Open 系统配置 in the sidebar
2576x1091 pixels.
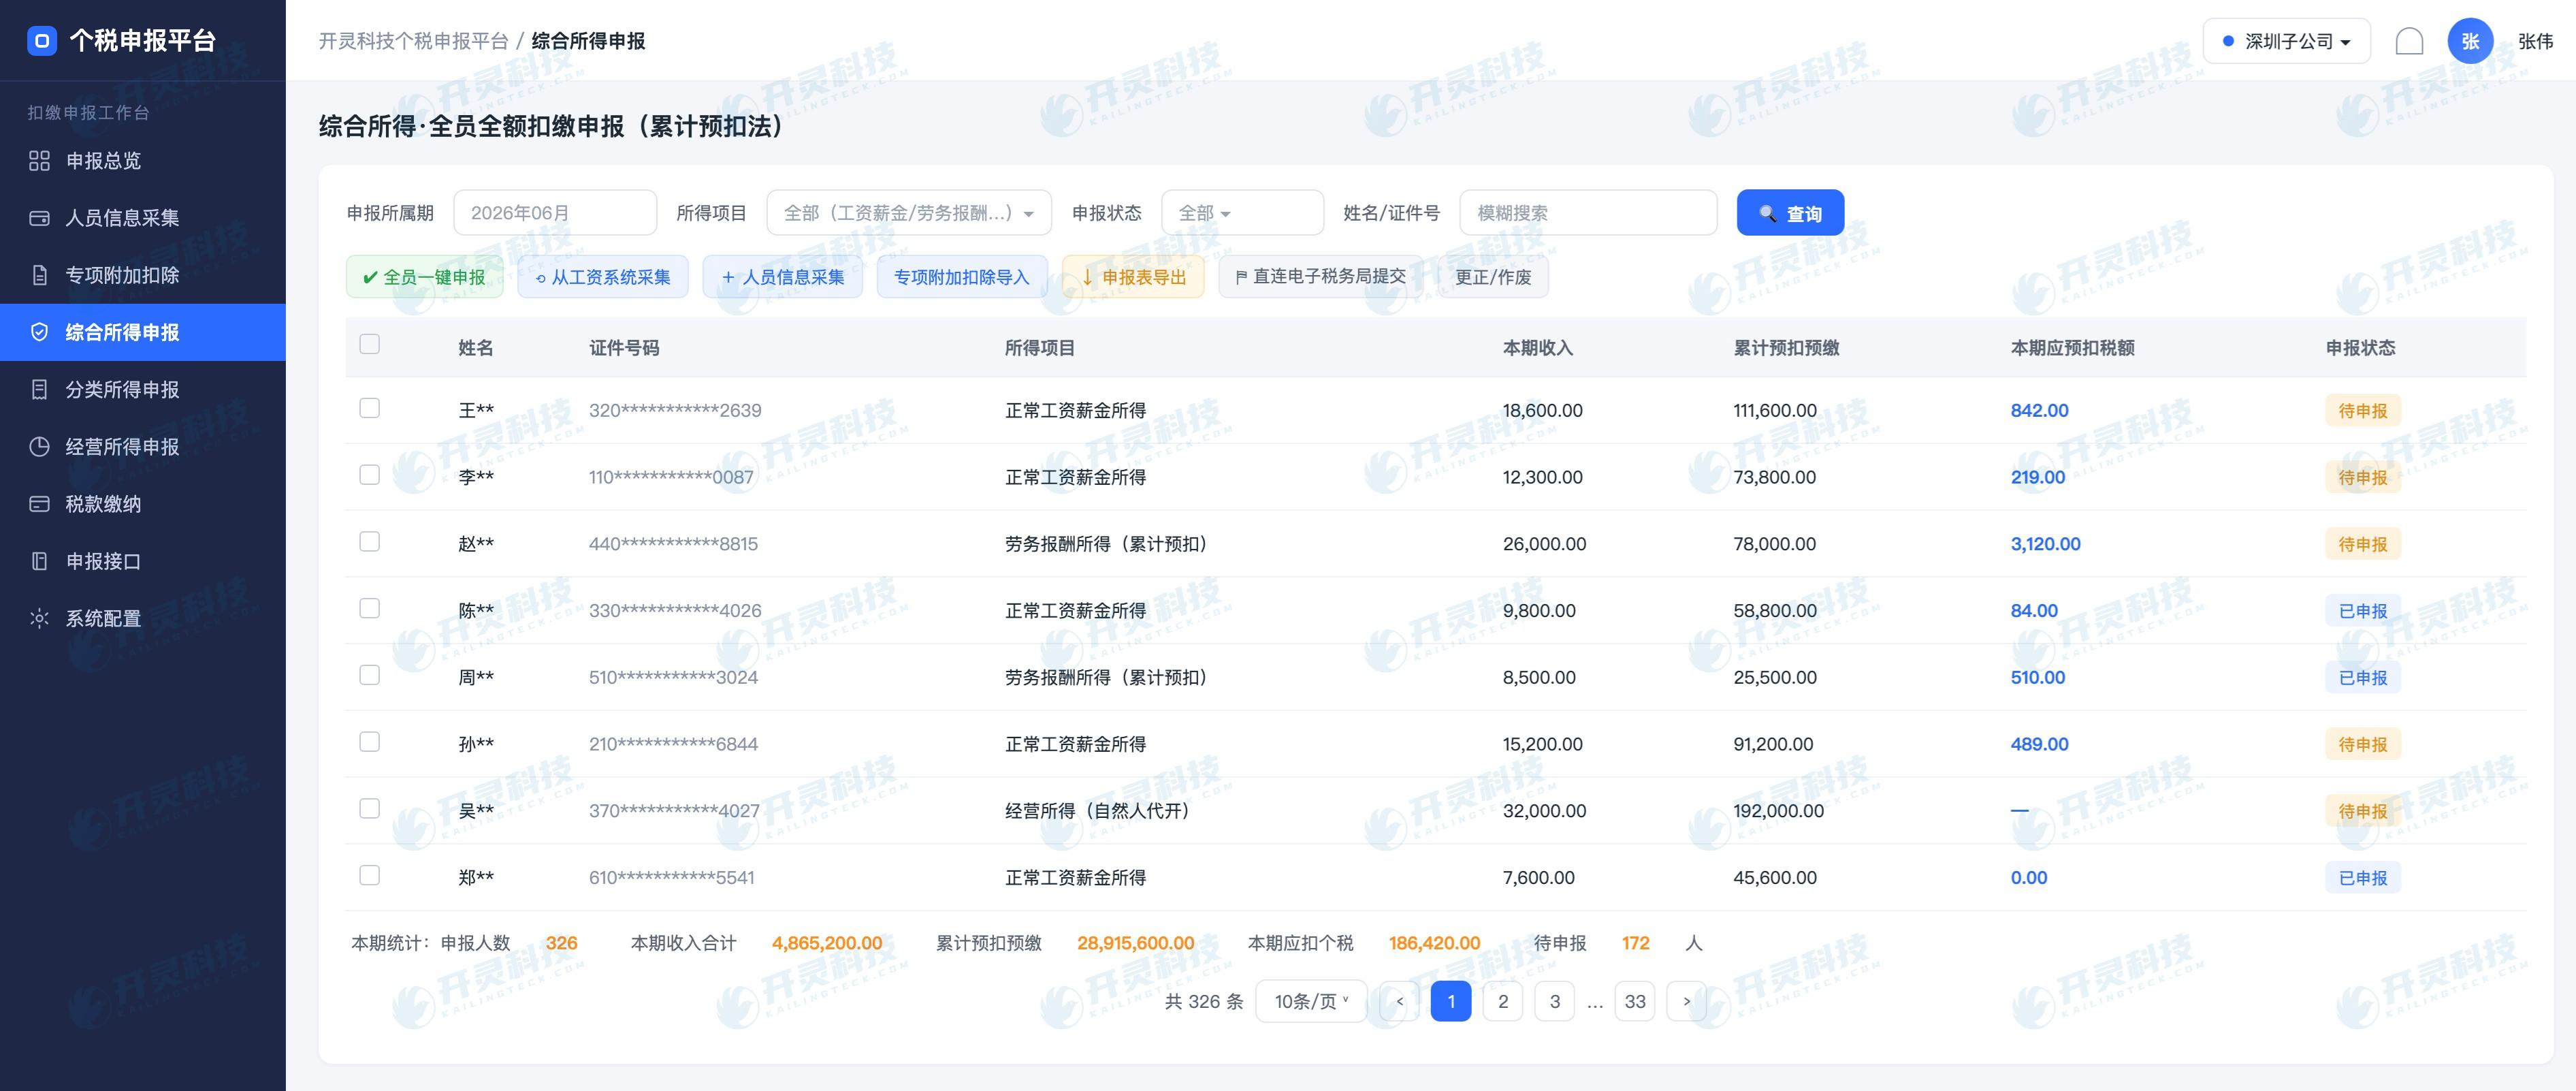coord(143,618)
